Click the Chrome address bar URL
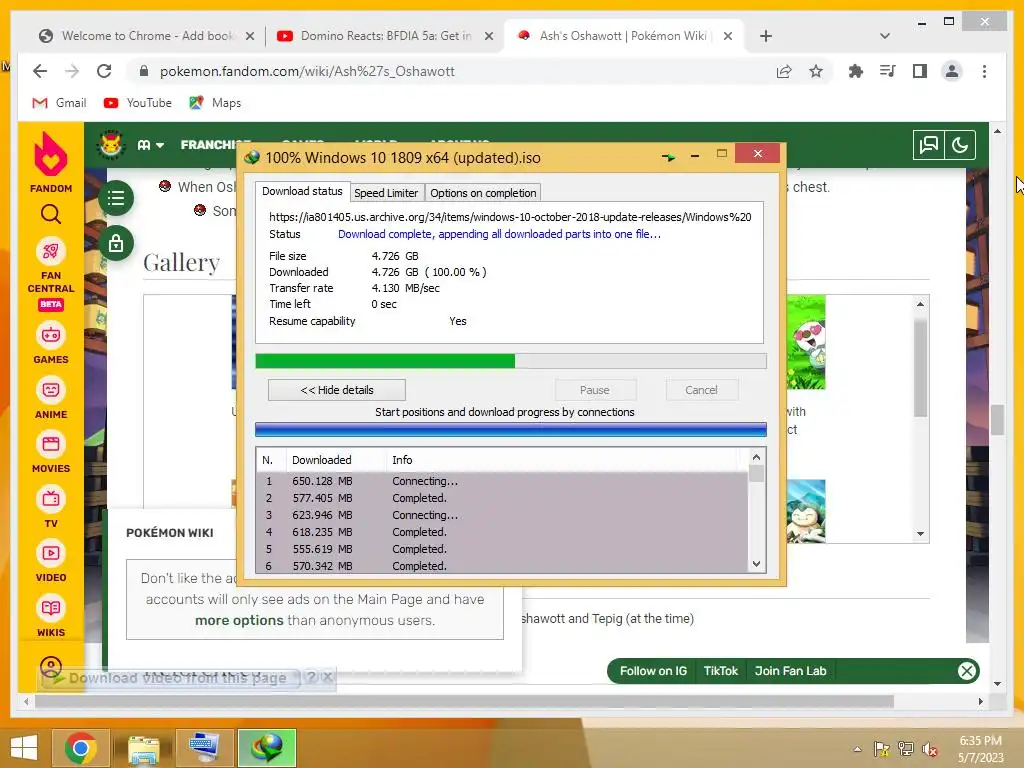This screenshot has width=1024, height=768. tap(307, 71)
